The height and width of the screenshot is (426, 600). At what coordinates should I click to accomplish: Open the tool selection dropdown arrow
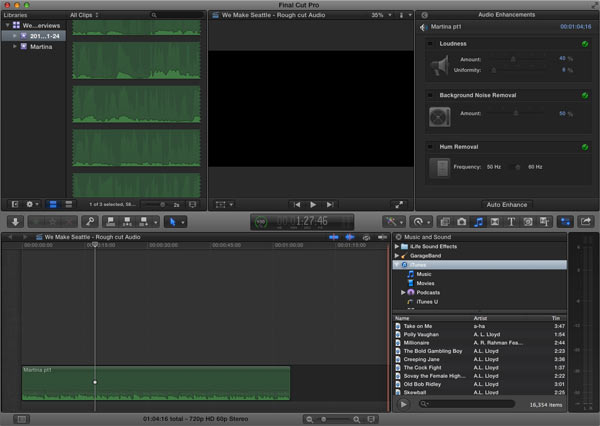[183, 222]
